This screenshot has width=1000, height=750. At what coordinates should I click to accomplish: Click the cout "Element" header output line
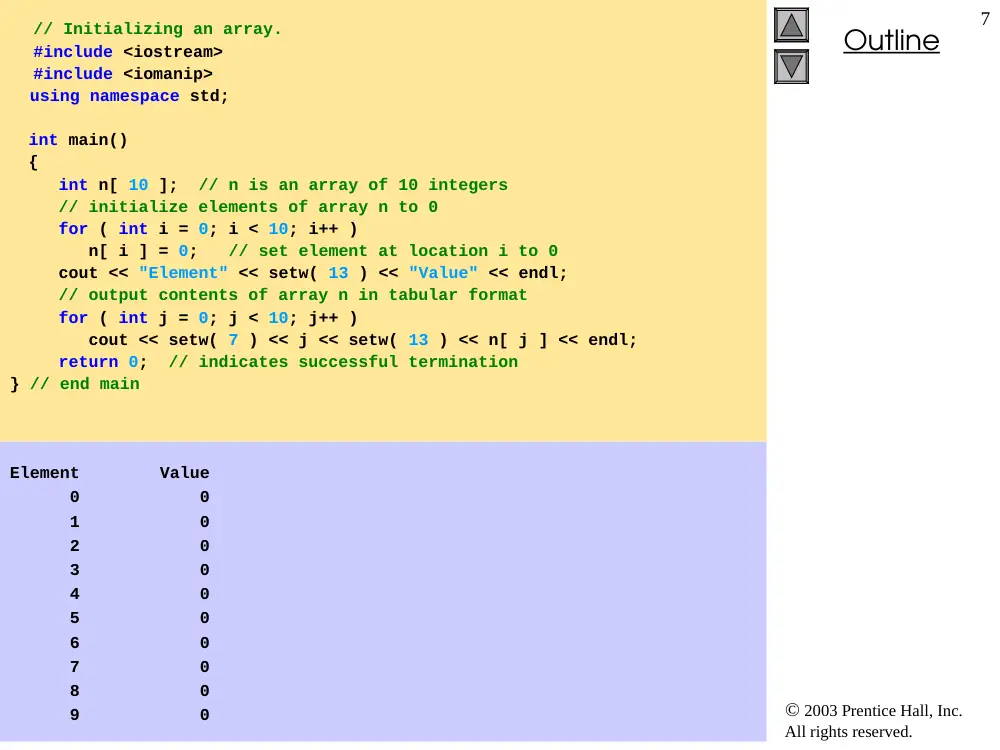pyautogui.click(x=312, y=273)
